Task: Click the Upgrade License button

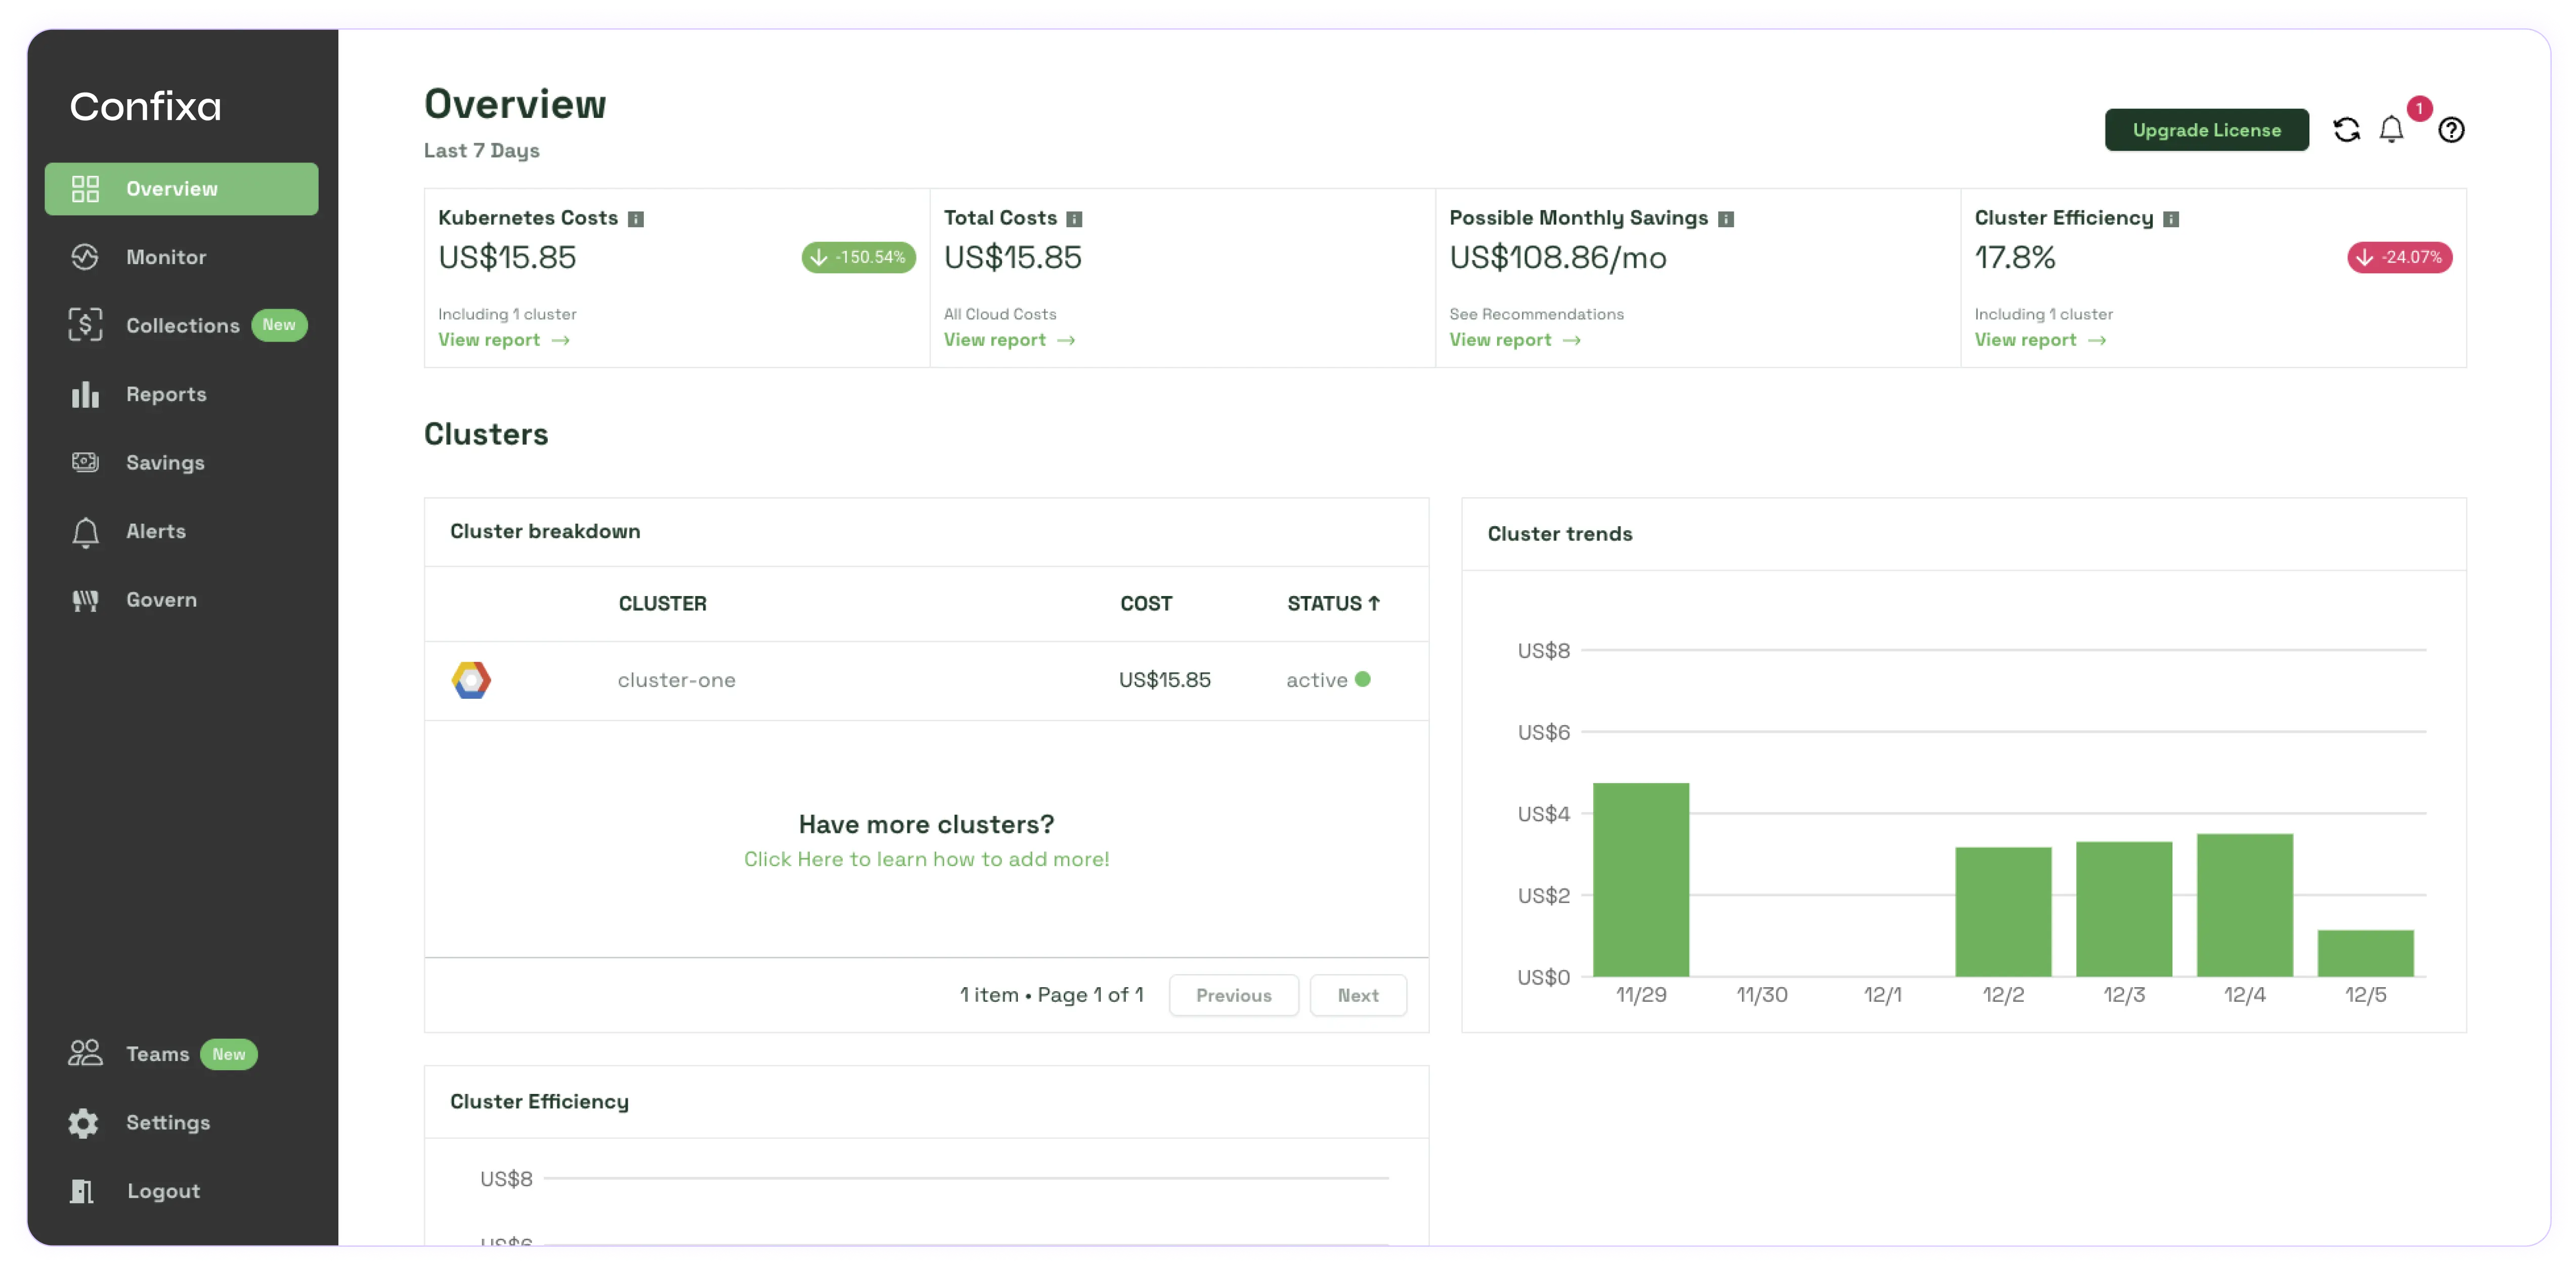Action: pos(2206,130)
